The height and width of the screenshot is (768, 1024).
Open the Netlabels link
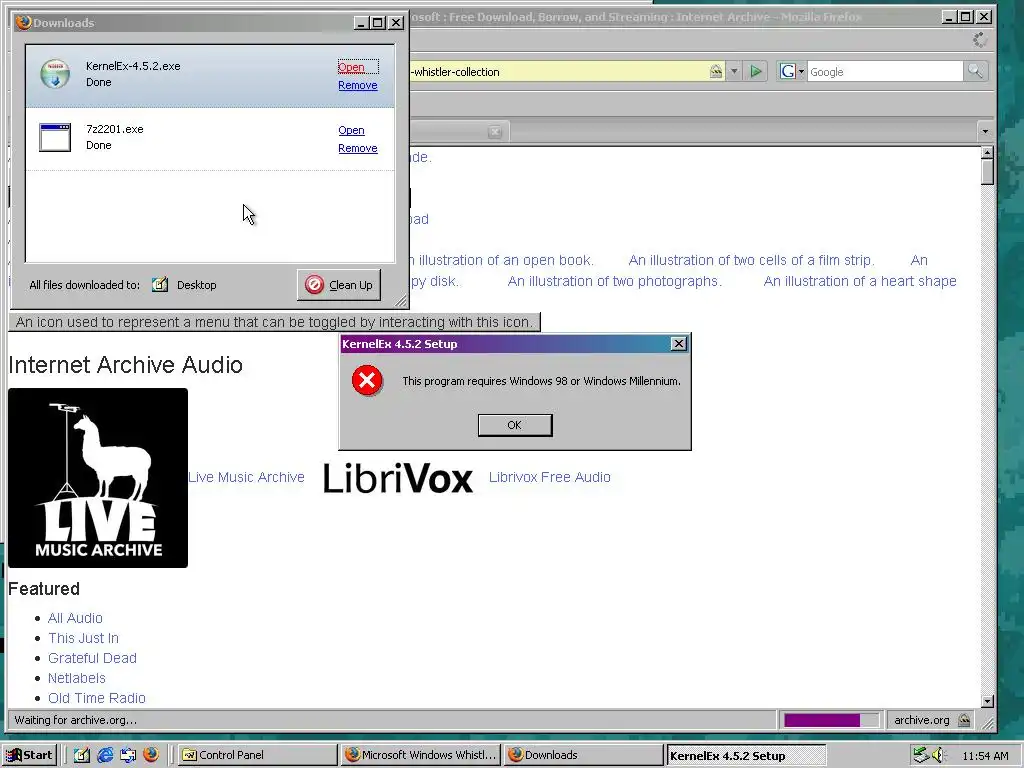click(x=76, y=679)
